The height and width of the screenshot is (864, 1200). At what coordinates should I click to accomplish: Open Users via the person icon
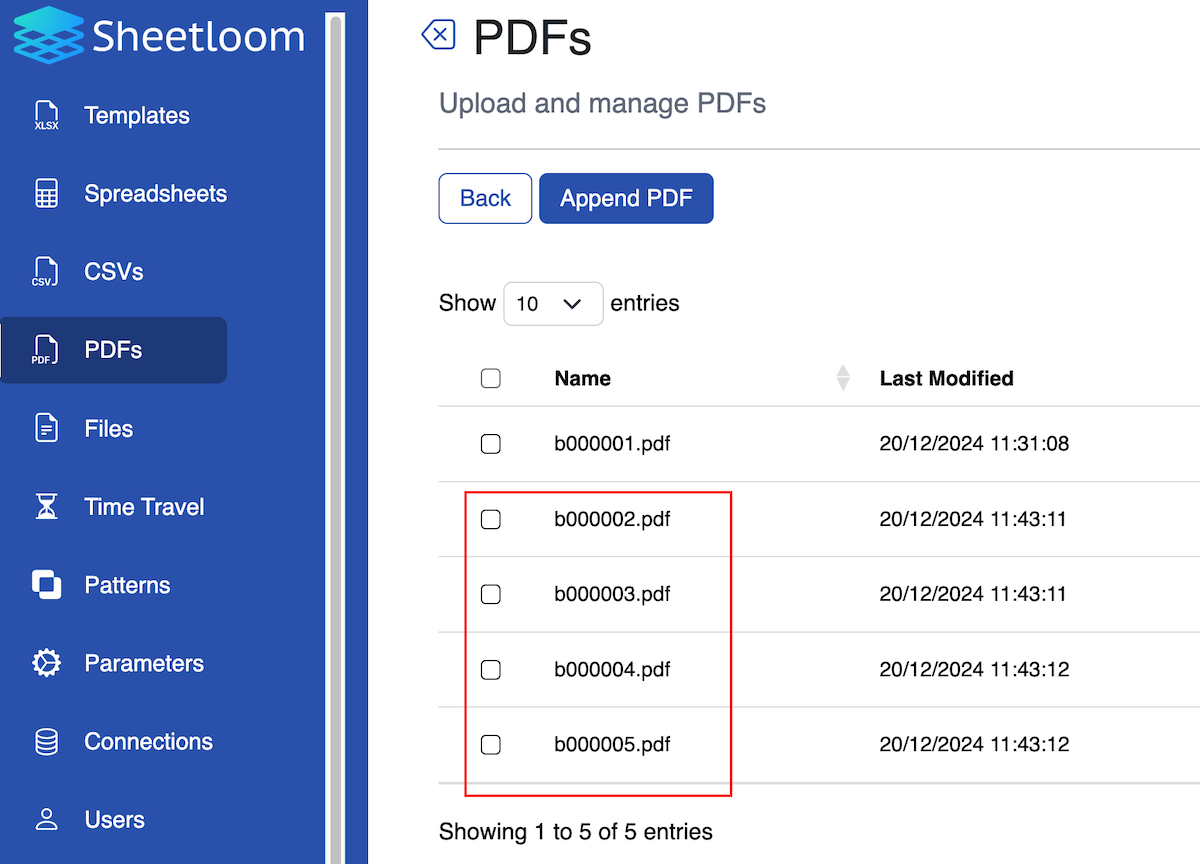coord(45,819)
